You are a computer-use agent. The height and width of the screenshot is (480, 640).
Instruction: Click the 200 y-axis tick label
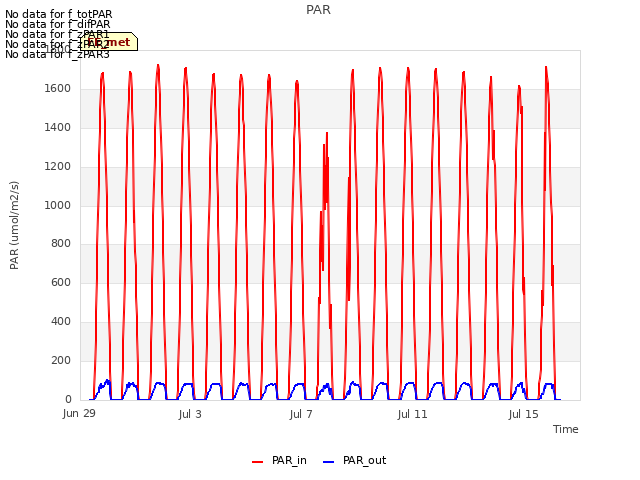[61, 360]
